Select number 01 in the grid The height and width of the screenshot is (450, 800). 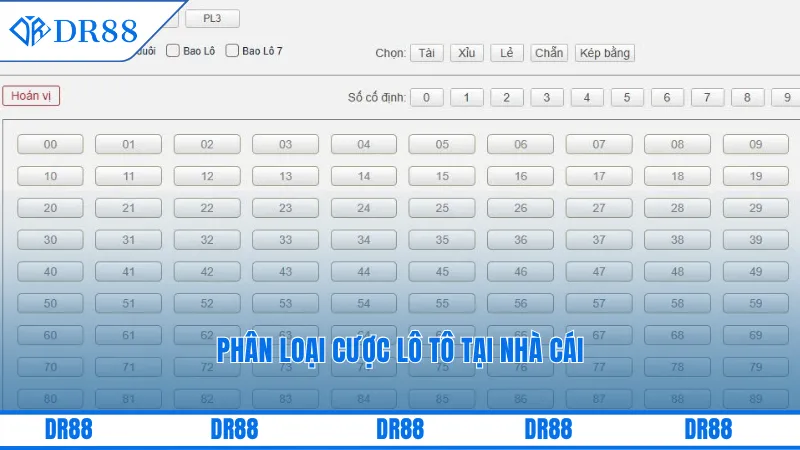[x=129, y=144]
